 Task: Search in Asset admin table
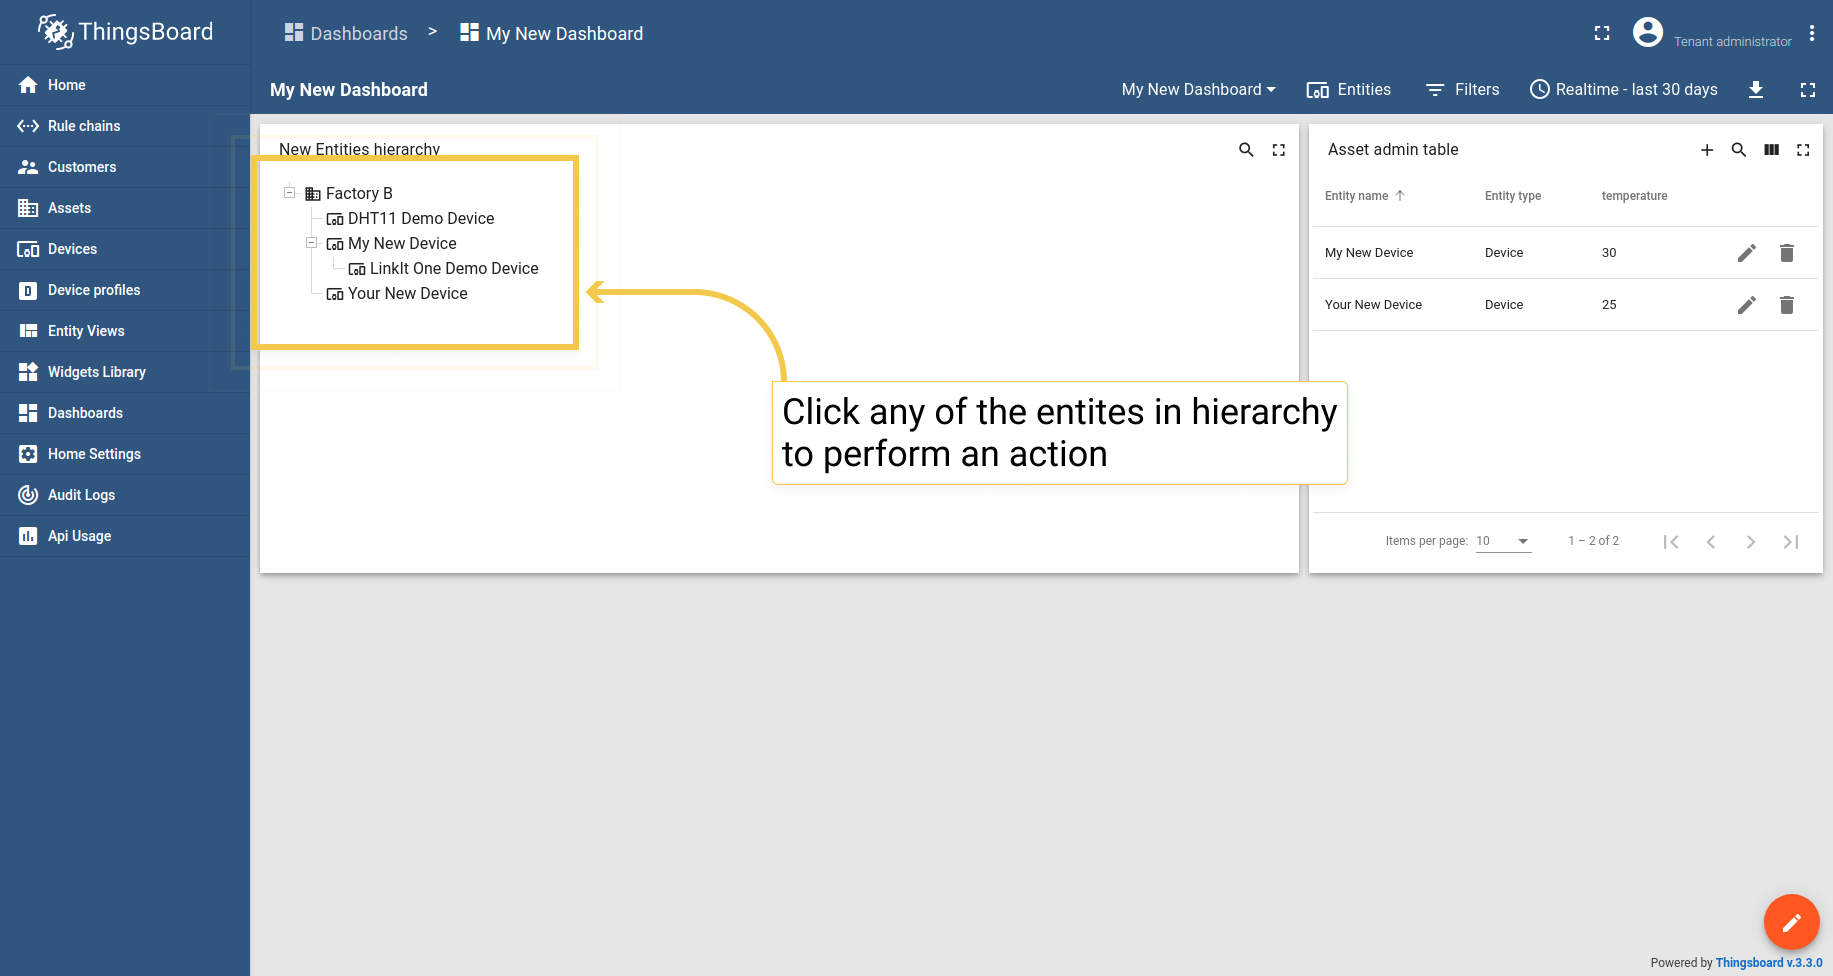pyautogui.click(x=1739, y=150)
